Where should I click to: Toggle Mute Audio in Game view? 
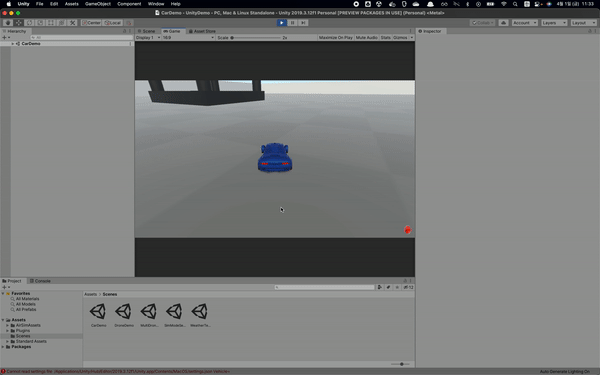[x=367, y=38]
